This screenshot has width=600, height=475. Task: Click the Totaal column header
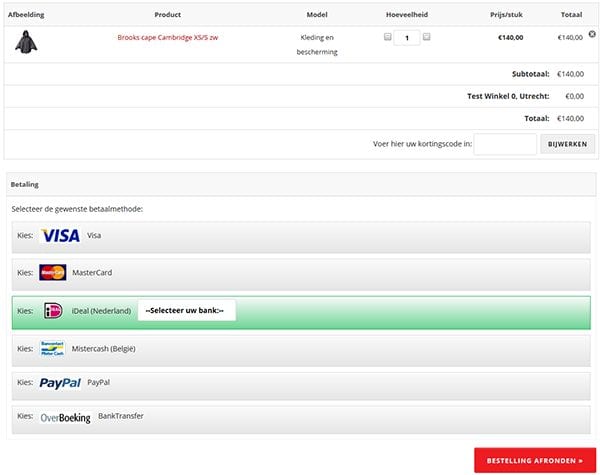(x=572, y=15)
